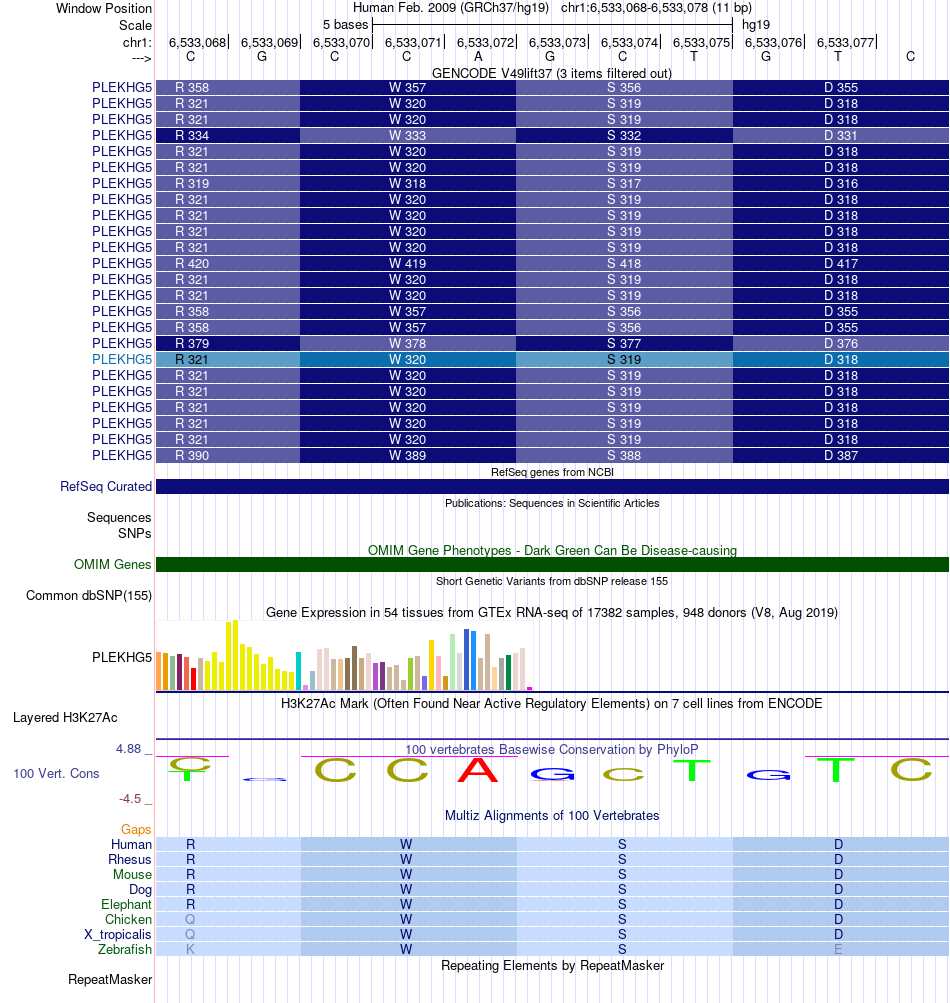Open the 100 Vert. Cons track label
This screenshot has height=1003, width=950.
click(x=56, y=773)
